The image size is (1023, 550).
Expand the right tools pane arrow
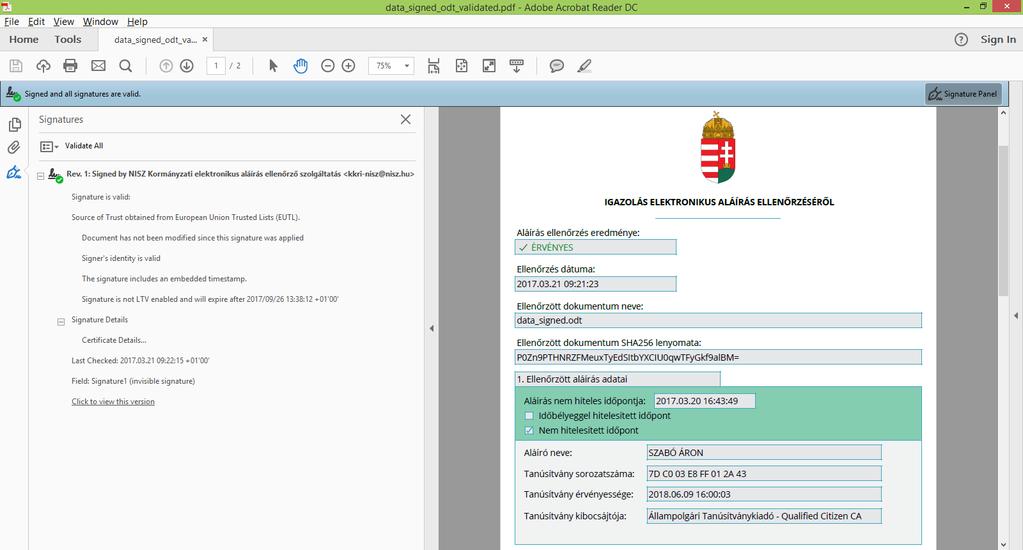point(1016,316)
